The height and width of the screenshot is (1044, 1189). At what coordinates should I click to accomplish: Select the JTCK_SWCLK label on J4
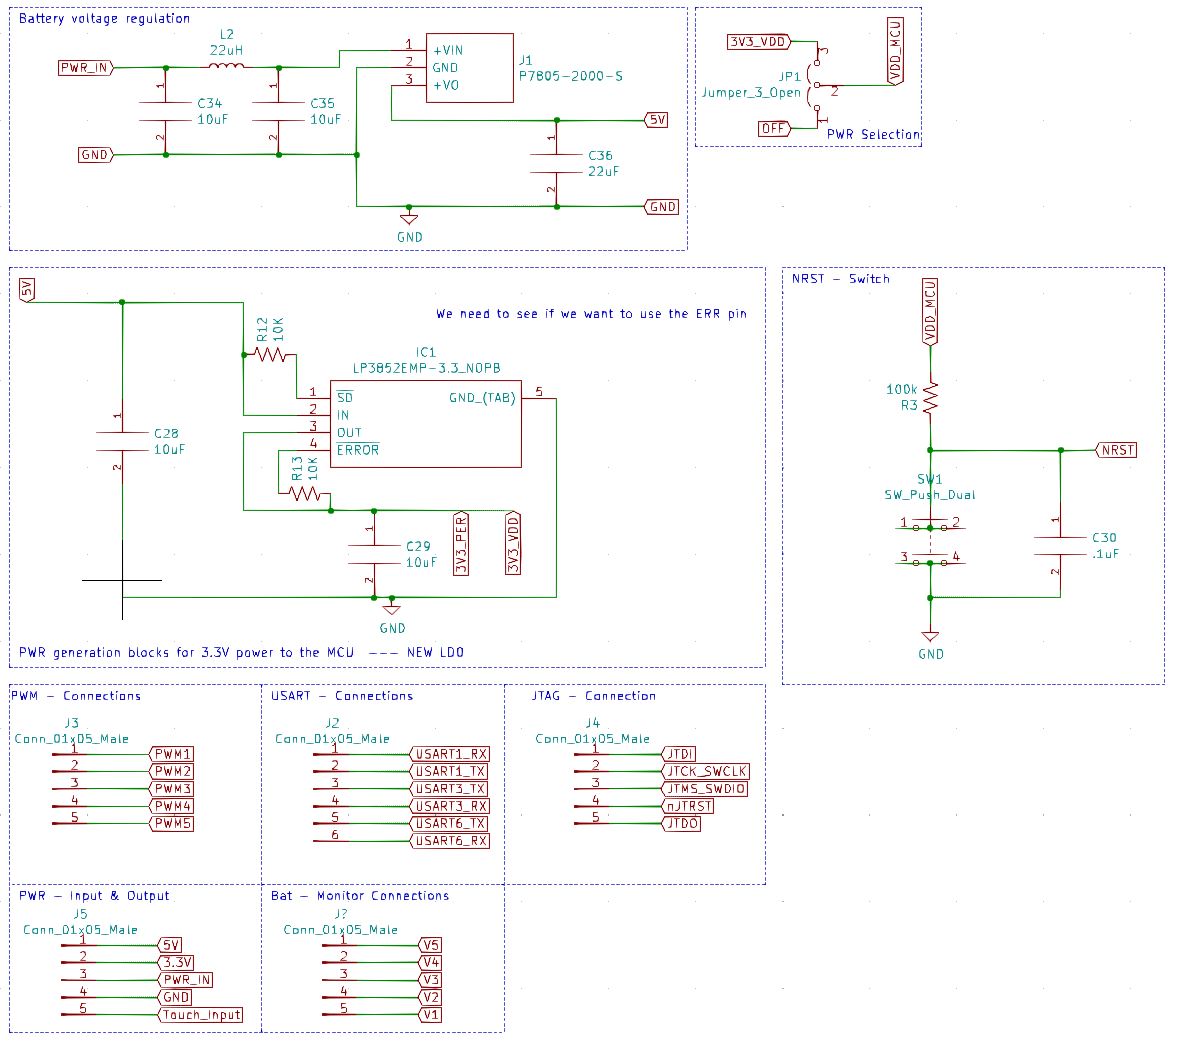pyautogui.click(x=706, y=772)
